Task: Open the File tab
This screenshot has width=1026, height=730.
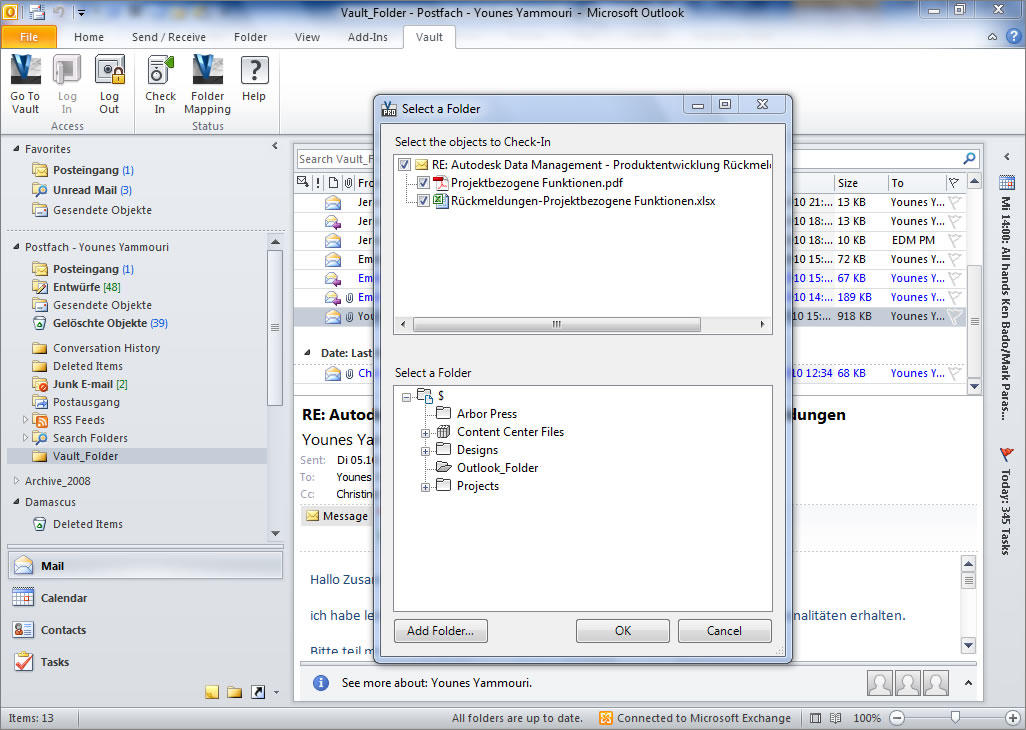Action: pyautogui.click(x=29, y=37)
